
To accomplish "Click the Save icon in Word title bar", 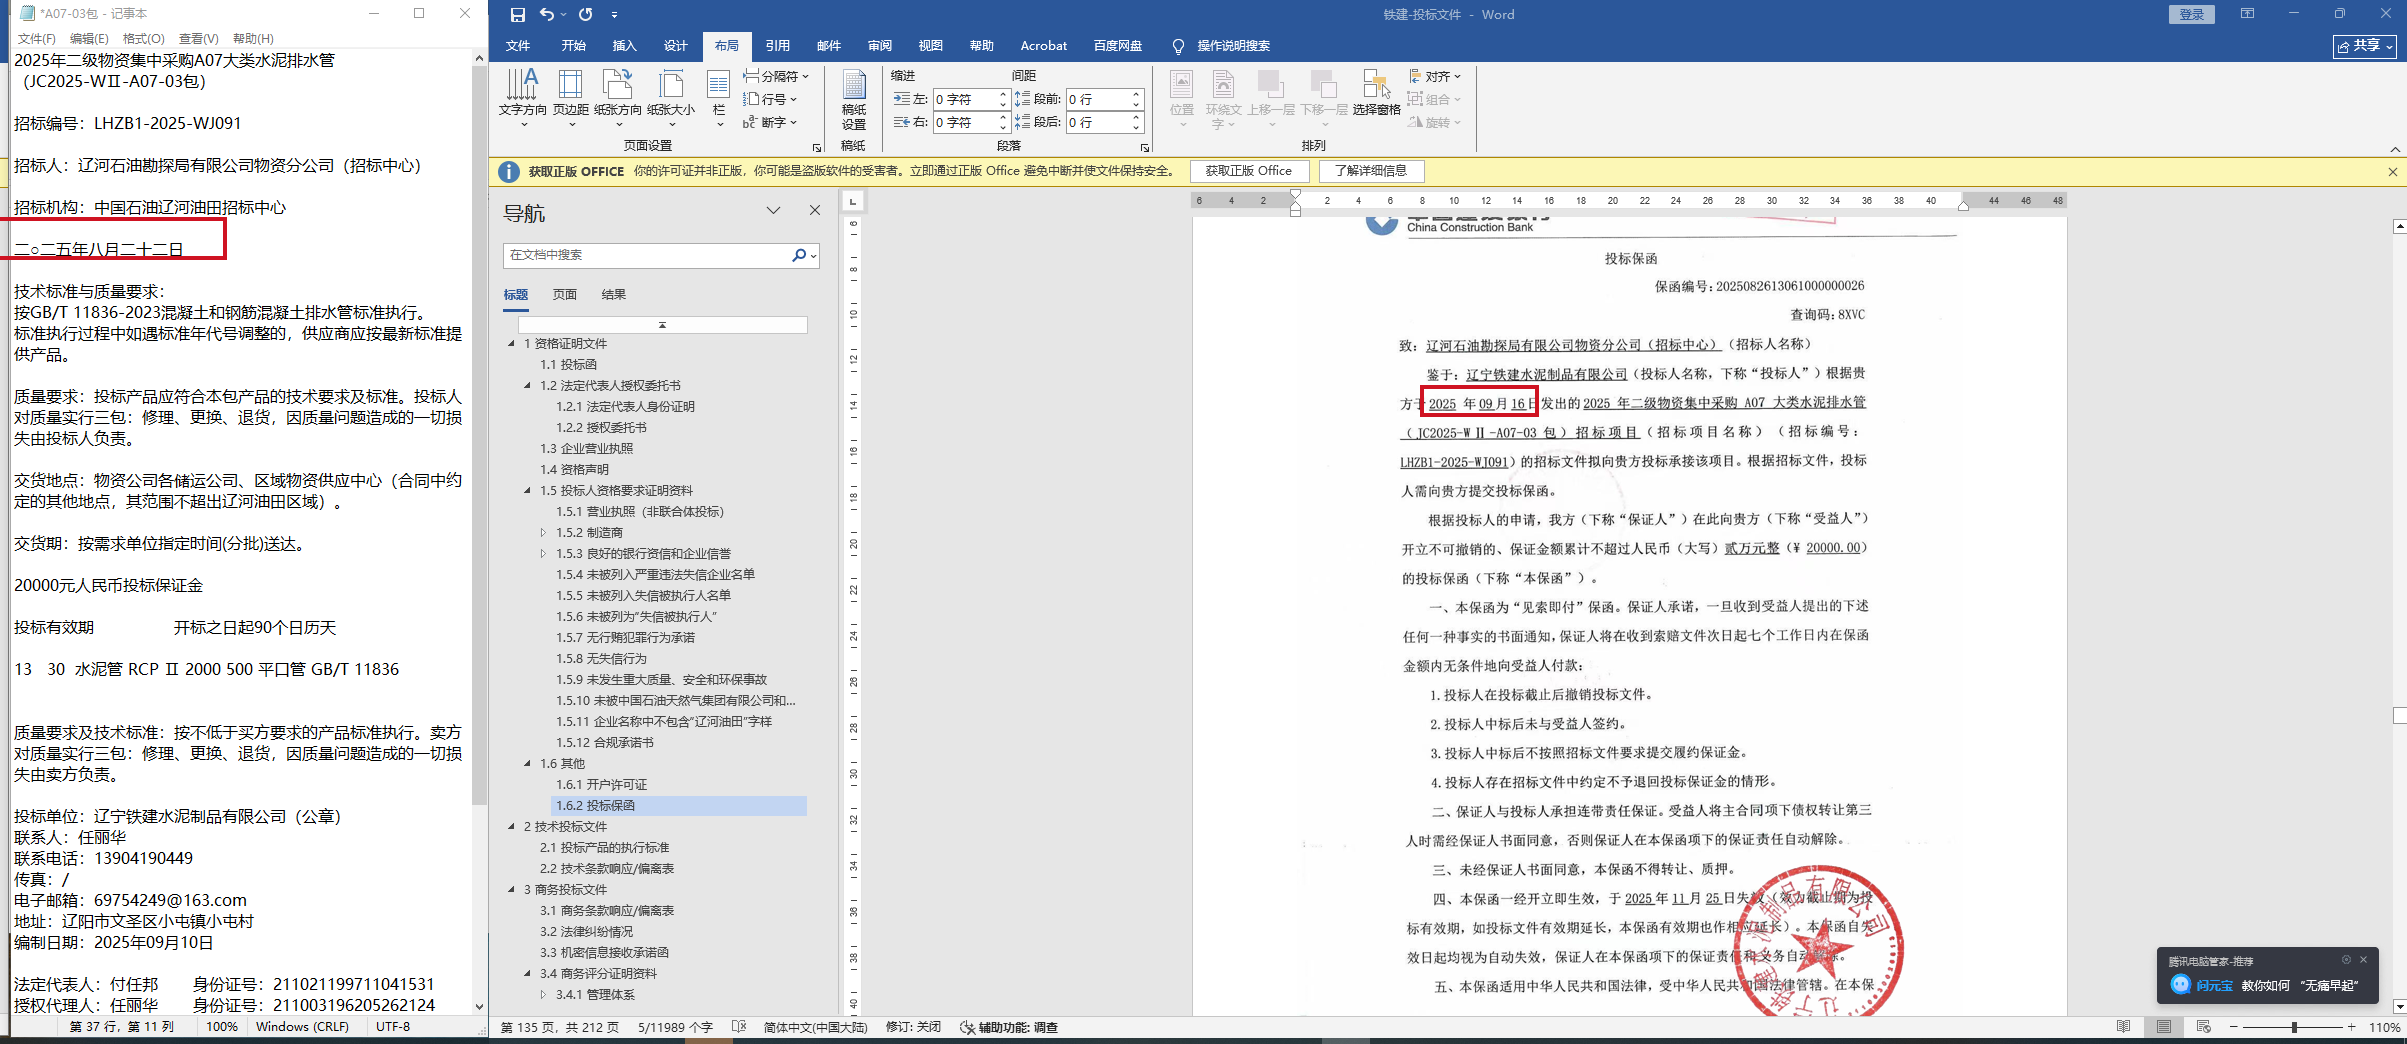I will click(x=517, y=15).
